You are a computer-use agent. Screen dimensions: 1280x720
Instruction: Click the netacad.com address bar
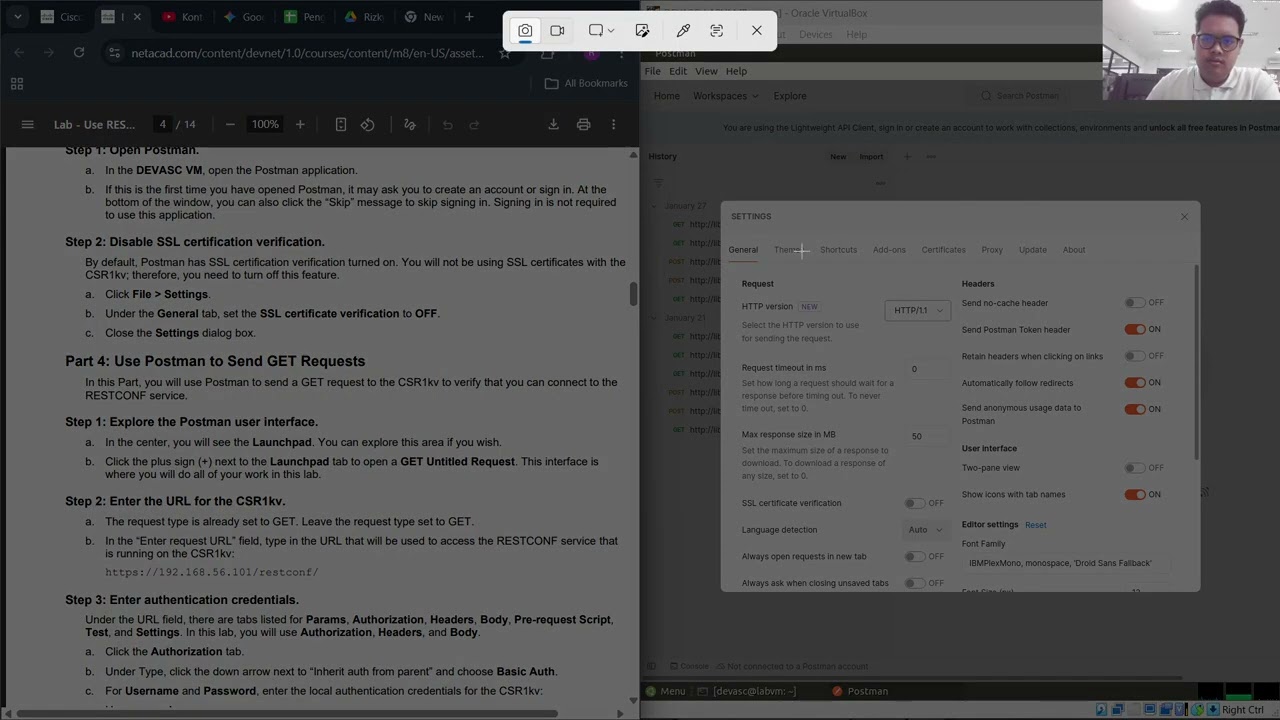(x=307, y=53)
